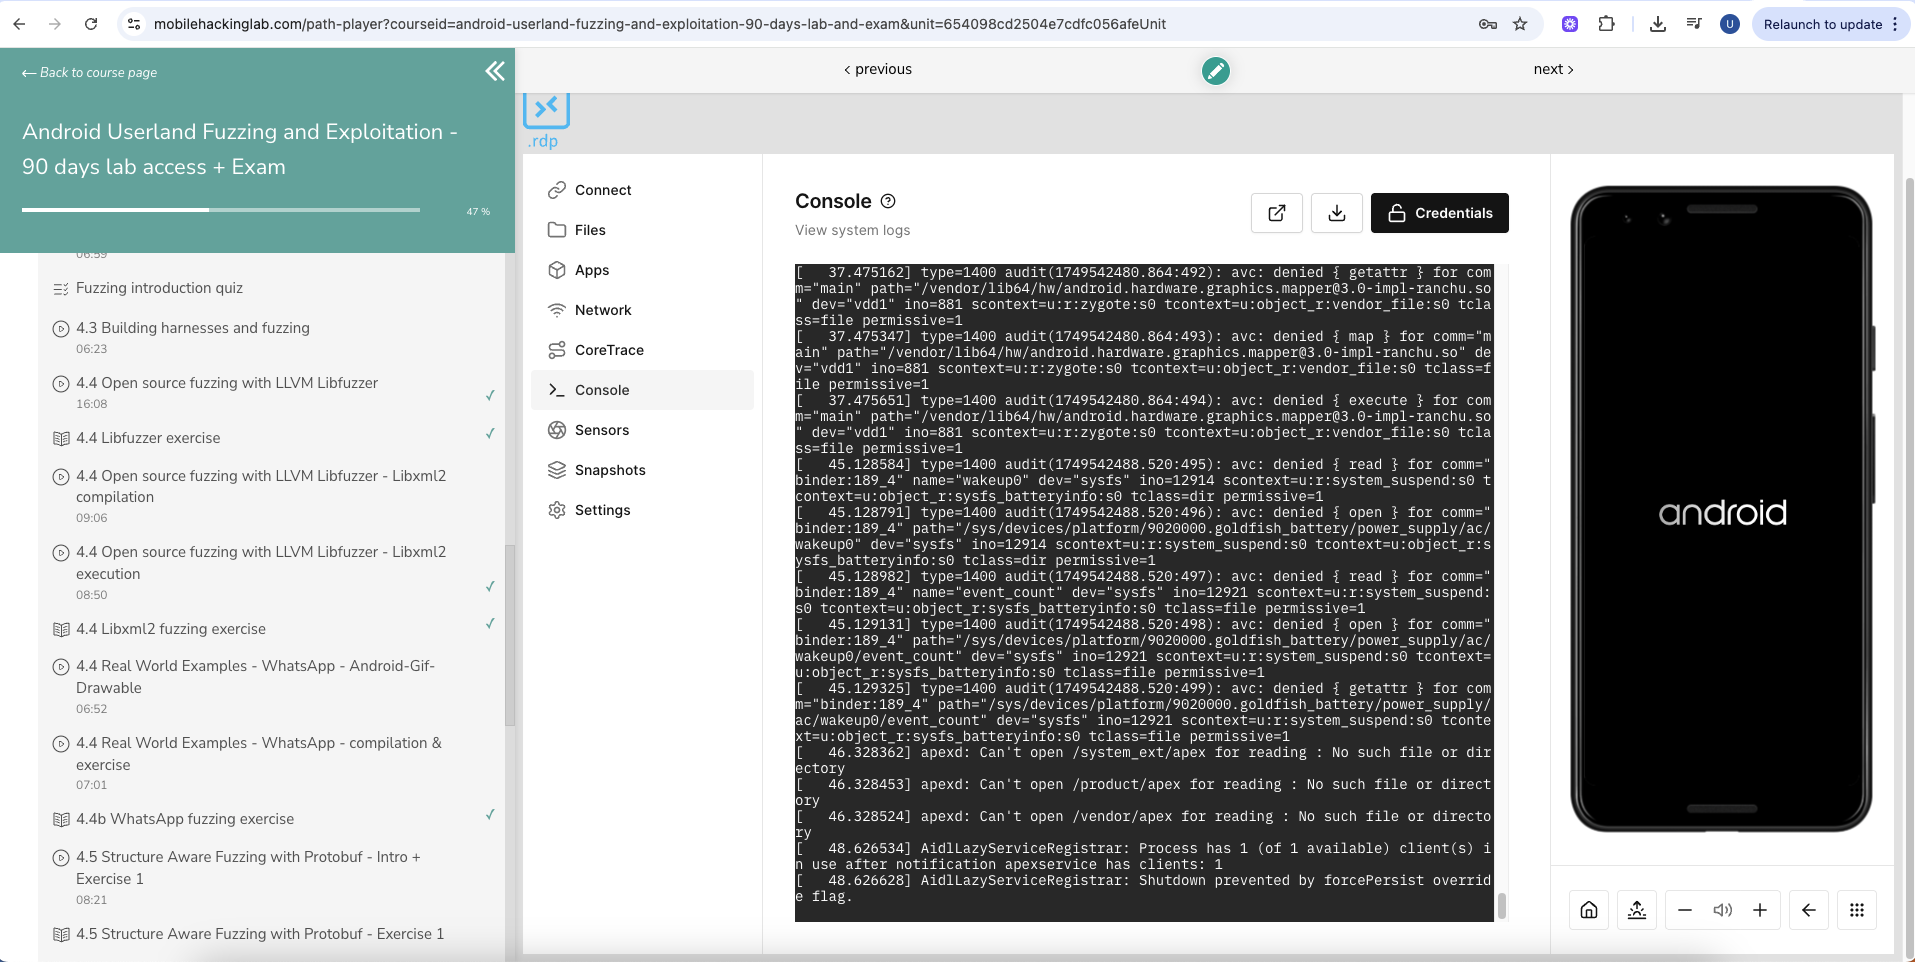1915x962 pixels.
Task: Click the View system logs subtitle
Action: [852, 230]
